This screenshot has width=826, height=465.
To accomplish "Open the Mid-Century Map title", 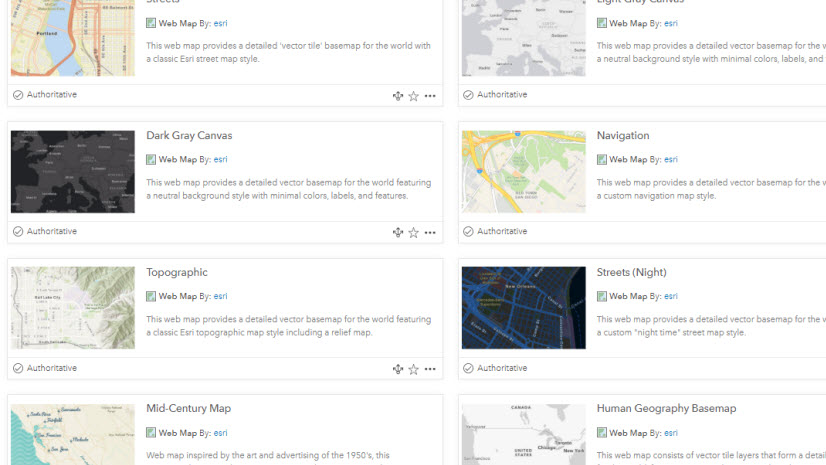I will tap(189, 408).
